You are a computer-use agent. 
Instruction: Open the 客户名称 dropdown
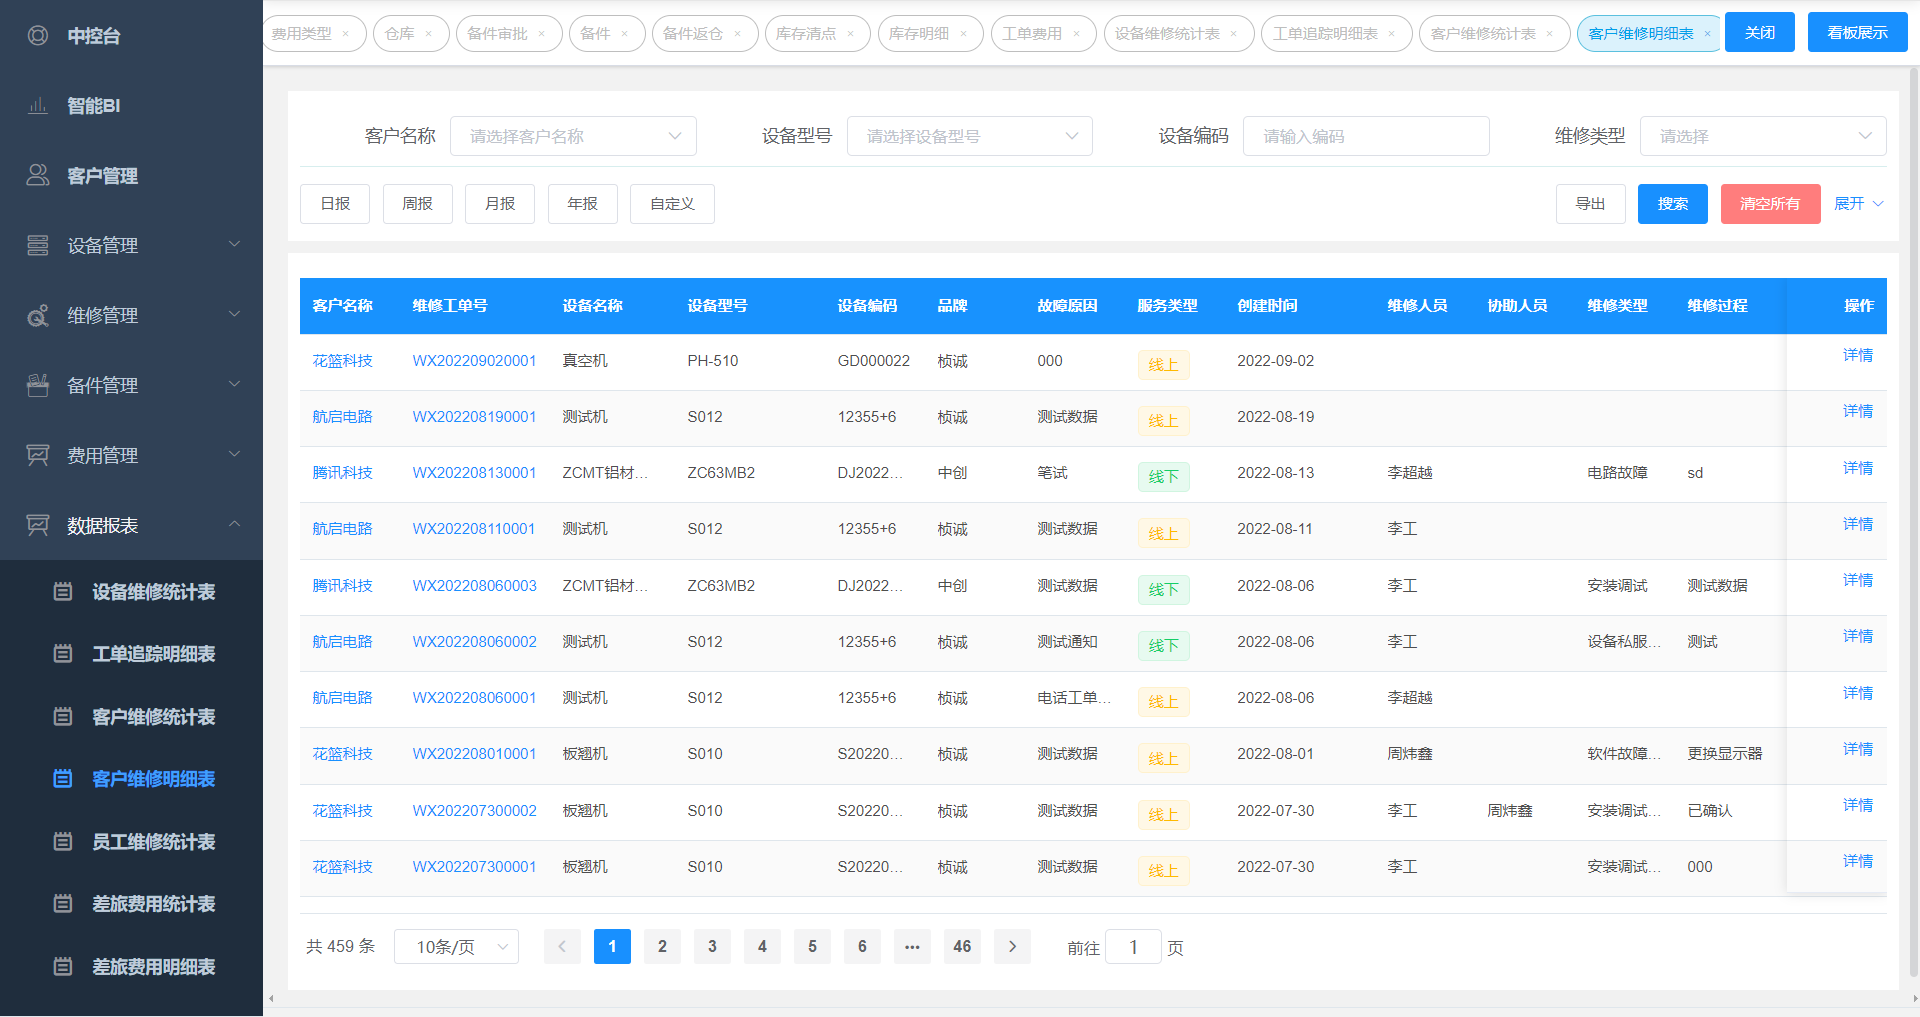pos(573,136)
